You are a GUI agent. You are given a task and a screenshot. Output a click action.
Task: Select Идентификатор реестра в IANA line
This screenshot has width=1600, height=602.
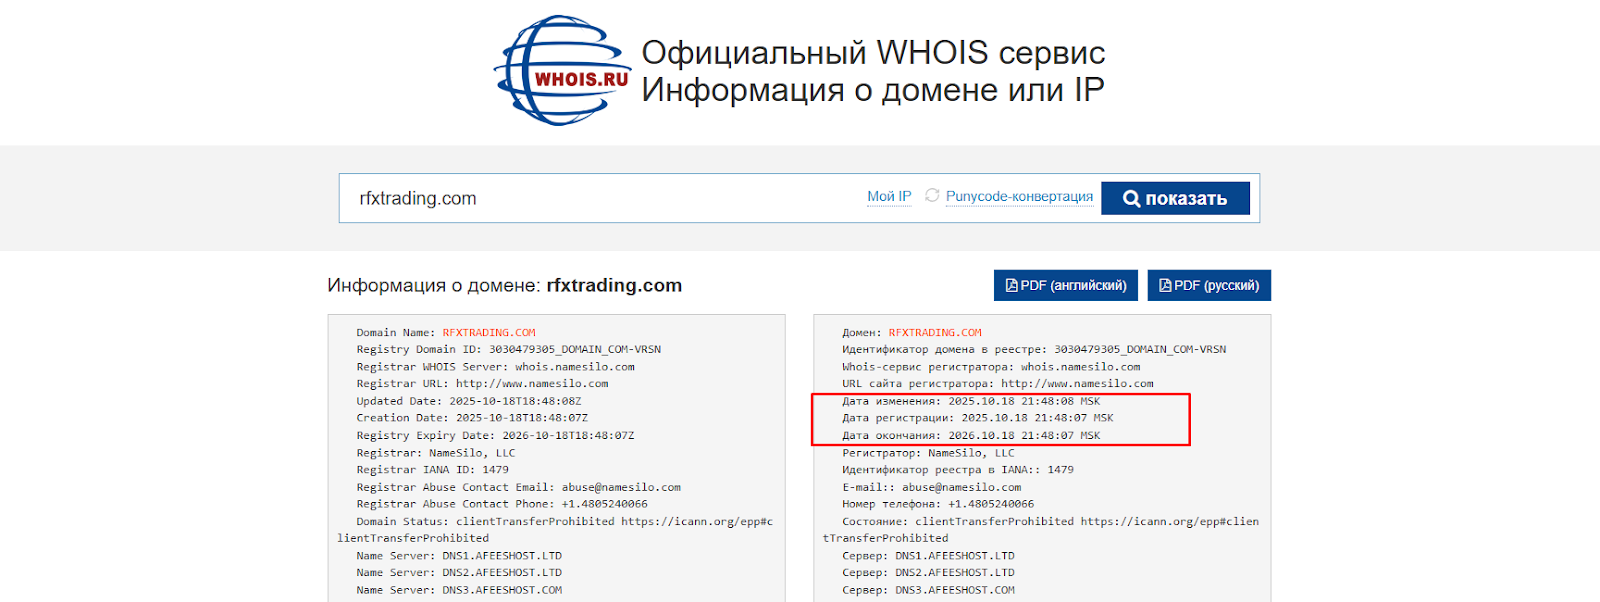(958, 470)
